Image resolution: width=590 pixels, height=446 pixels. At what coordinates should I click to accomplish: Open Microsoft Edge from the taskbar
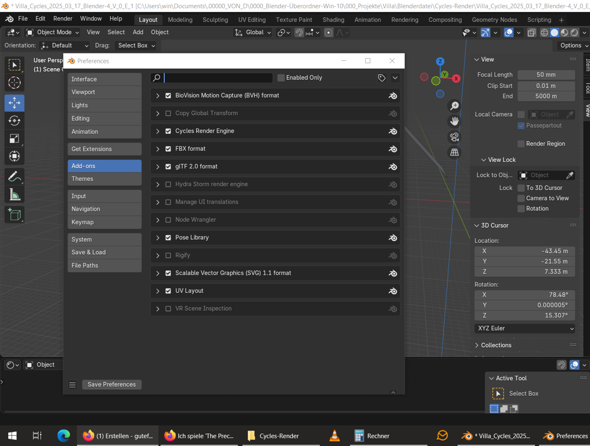[x=64, y=436]
